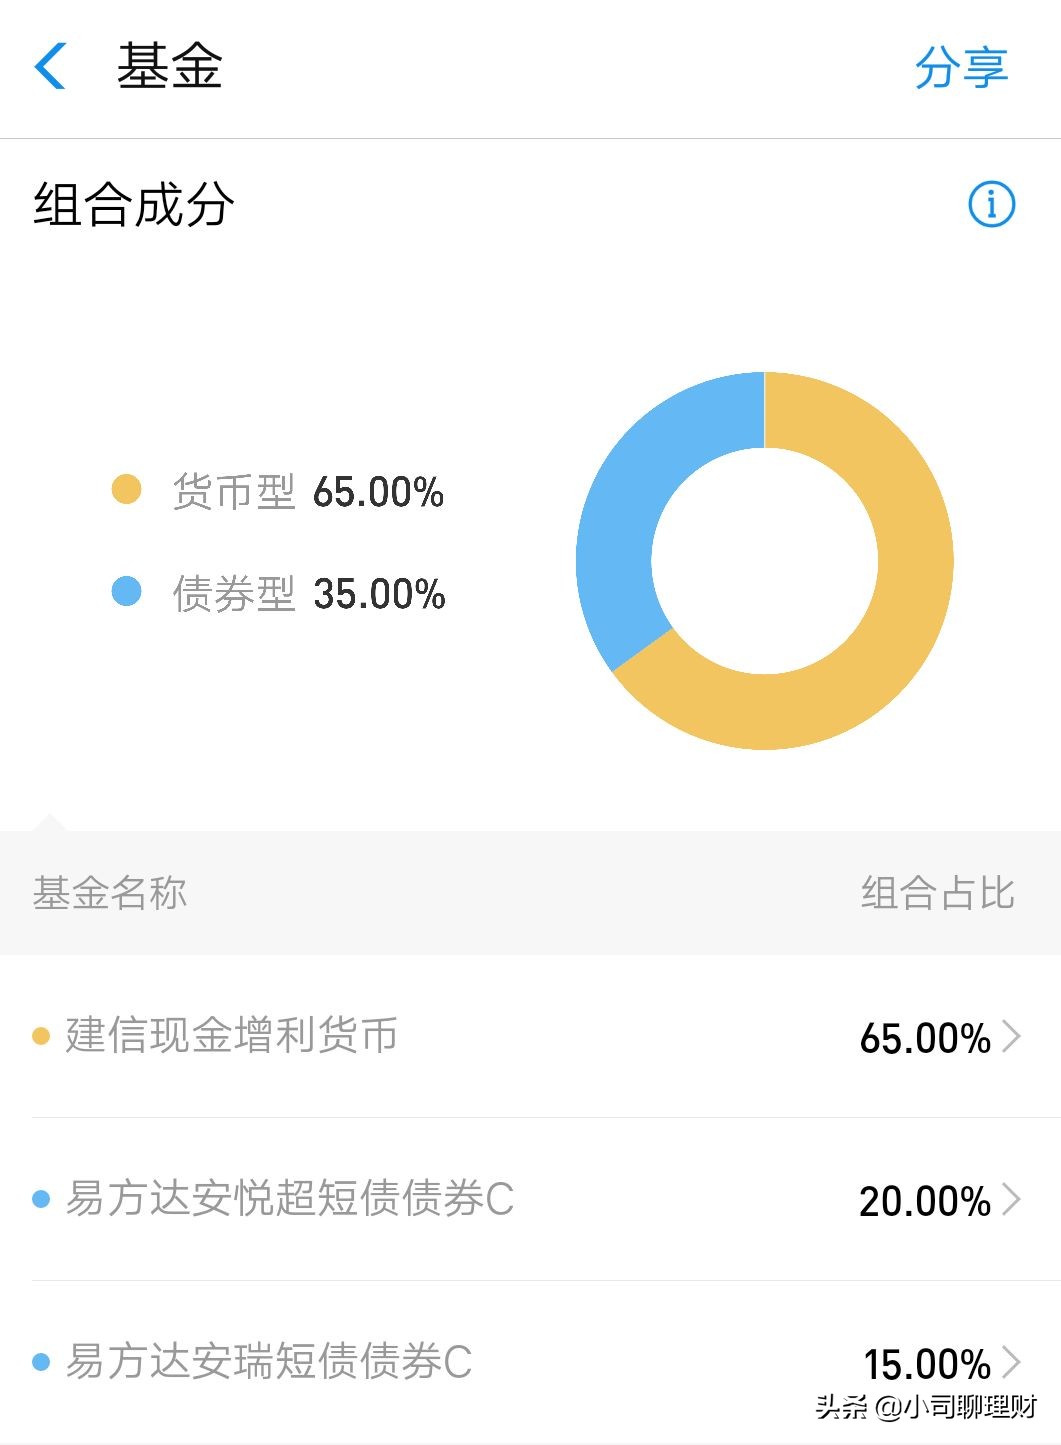The width and height of the screenshot is (1061, 1445).
Task: Click the 组合占比 column header
Action: pyautogui.click(x=933, y=892)
